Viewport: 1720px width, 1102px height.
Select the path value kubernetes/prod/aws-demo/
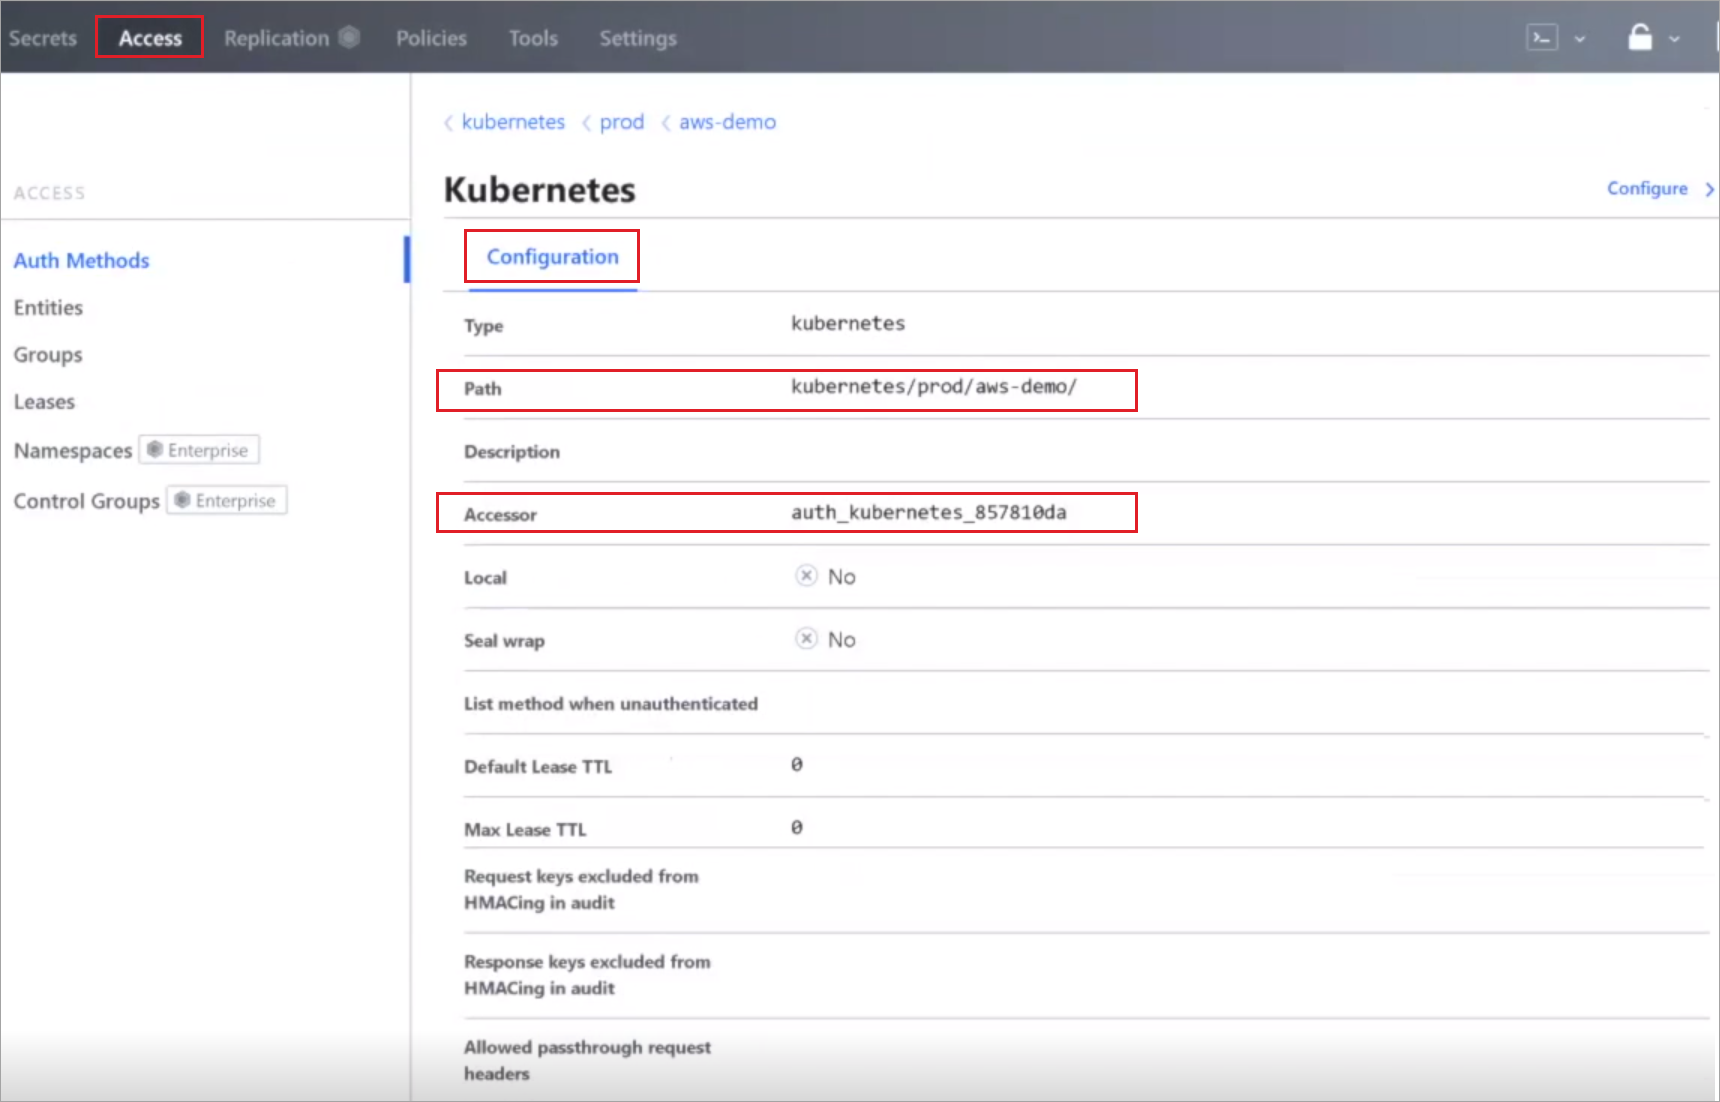click(x=934, y=386)
